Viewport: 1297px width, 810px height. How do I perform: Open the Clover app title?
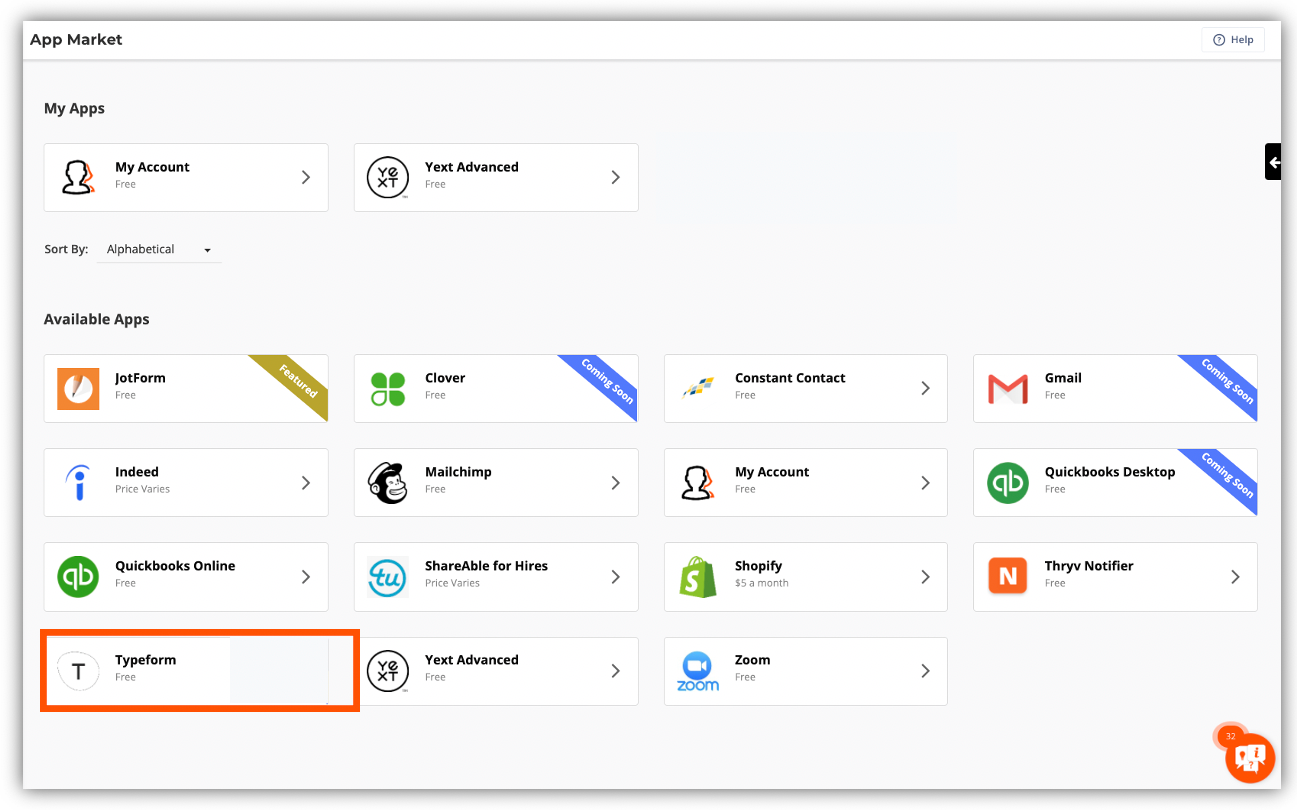[x=445, y=378]
